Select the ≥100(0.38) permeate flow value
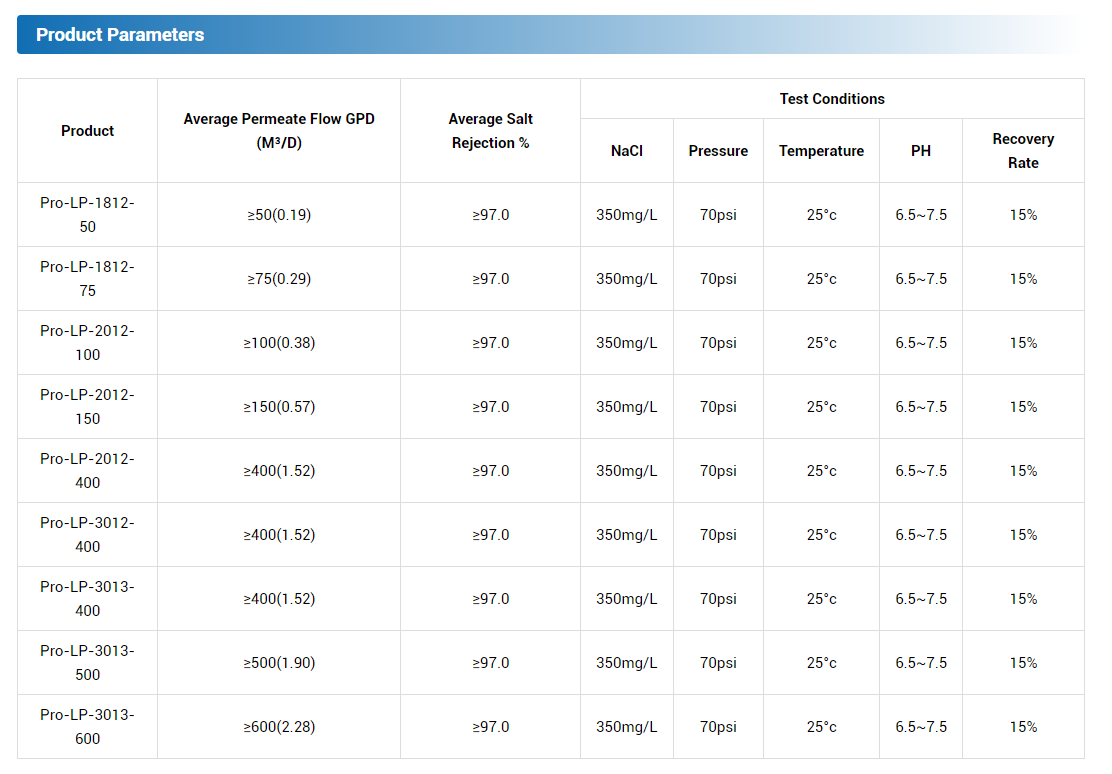This screenshot has height=774, width=1112. 279,343
